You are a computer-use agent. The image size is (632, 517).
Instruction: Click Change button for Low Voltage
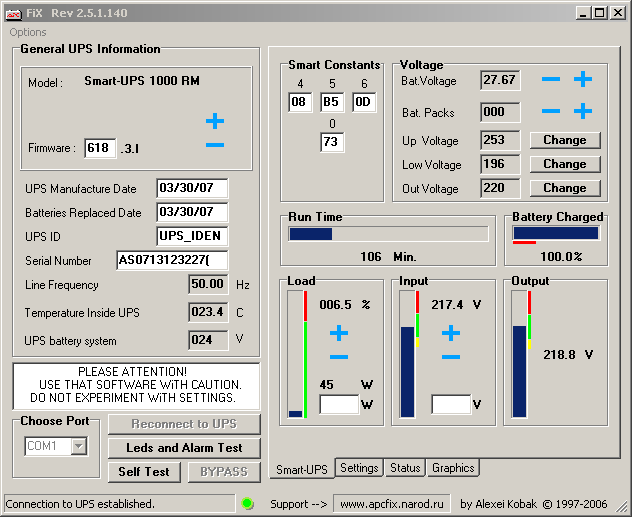click(x=565, y=164)
